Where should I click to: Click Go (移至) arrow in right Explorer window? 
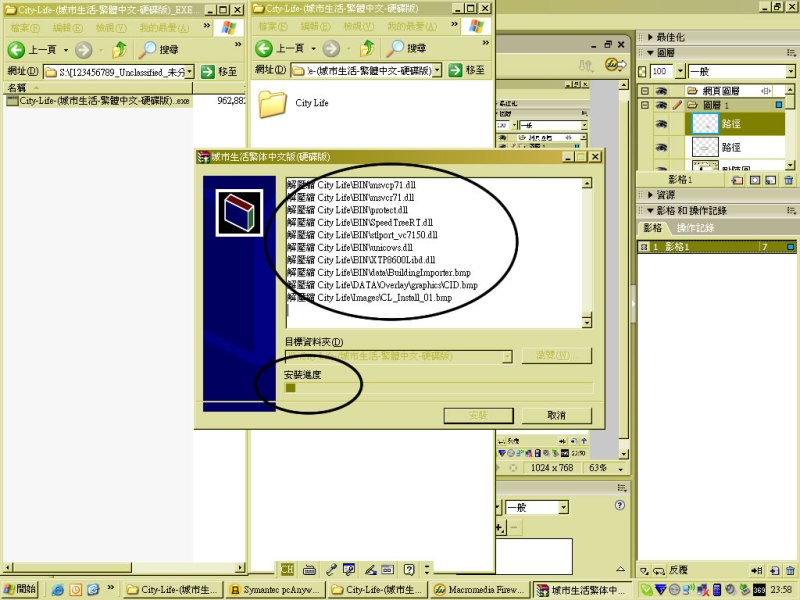[455, 70]
